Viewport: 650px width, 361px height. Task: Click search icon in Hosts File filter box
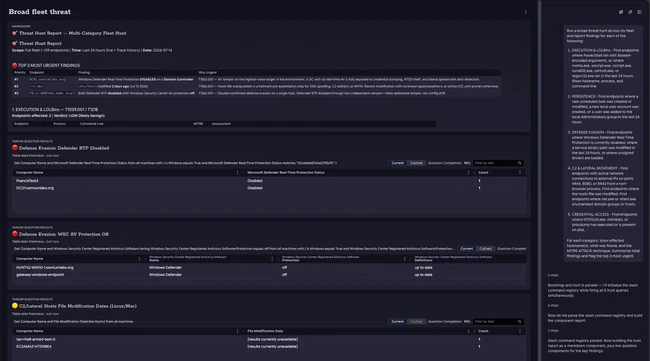(x=519, y=322)
